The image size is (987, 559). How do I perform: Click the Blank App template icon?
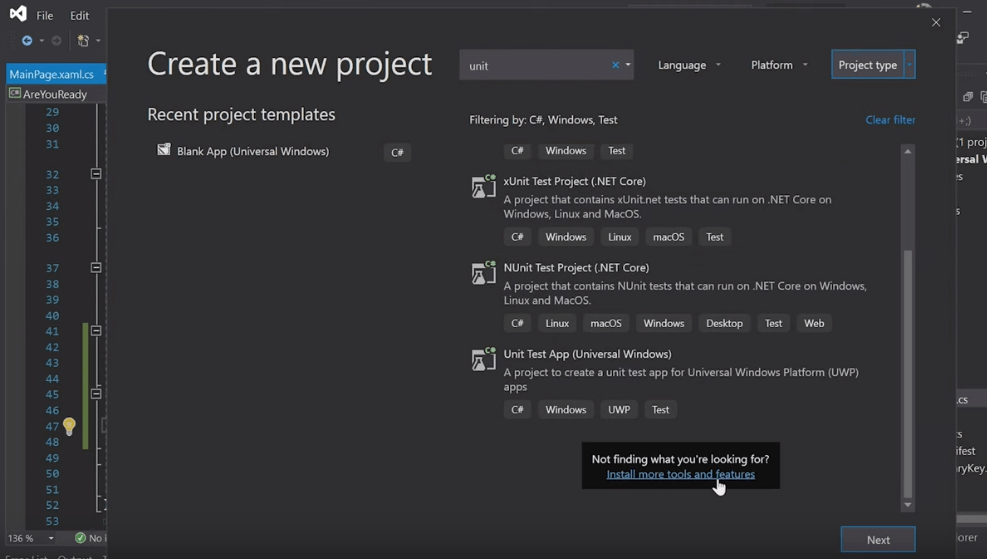(x=164, y=150)
